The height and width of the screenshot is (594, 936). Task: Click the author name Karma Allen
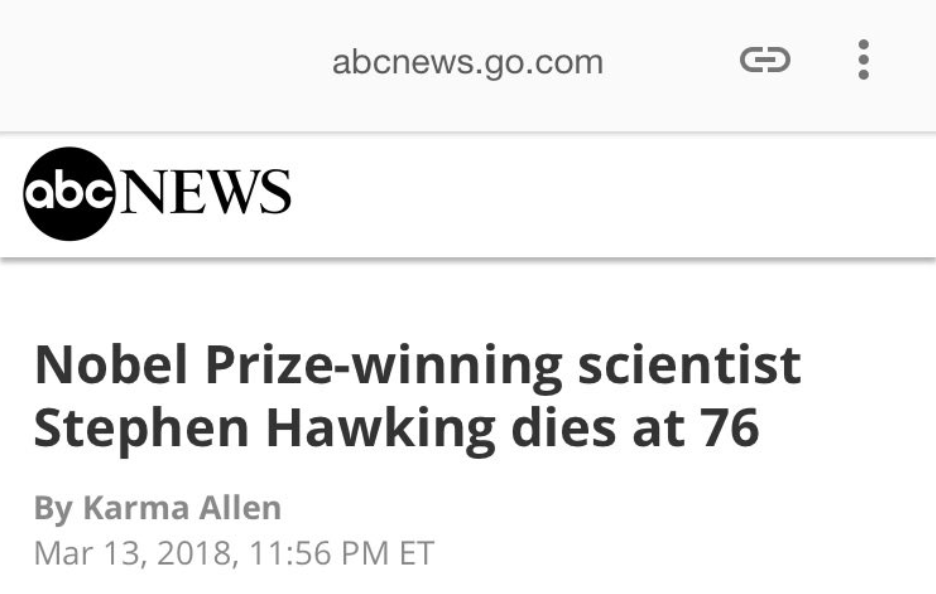click(181, 507)
